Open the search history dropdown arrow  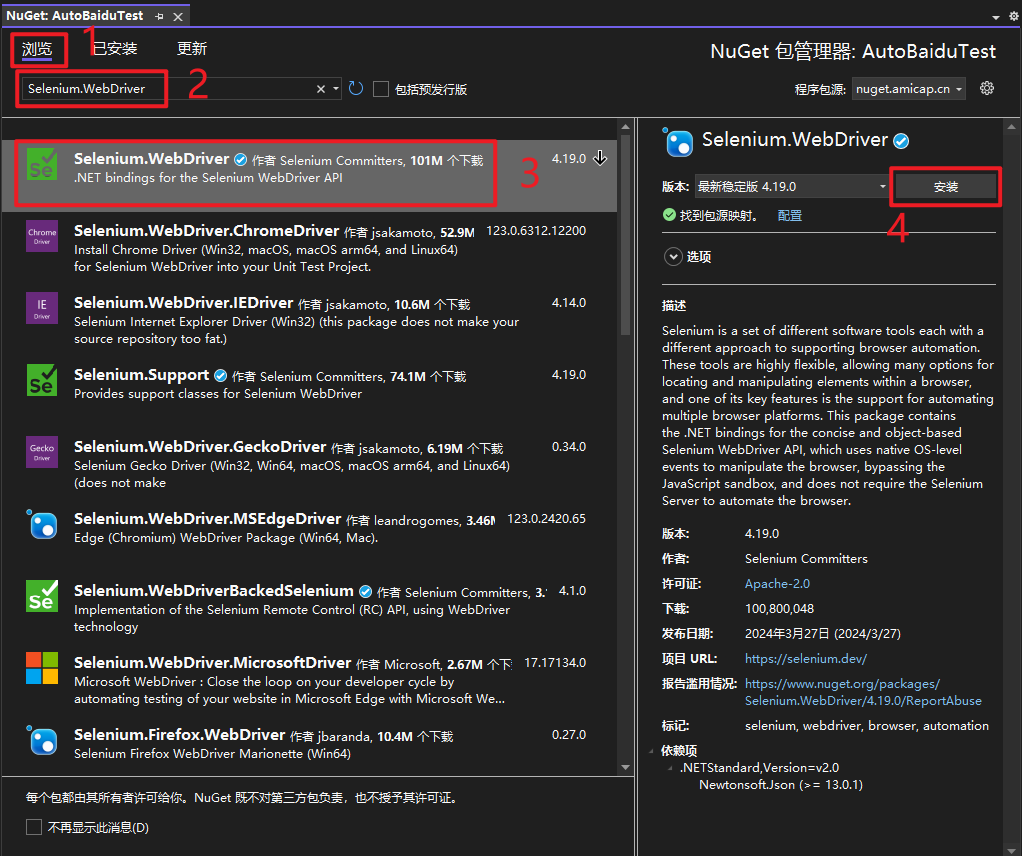pyautogui.click(x=336, y=89)
